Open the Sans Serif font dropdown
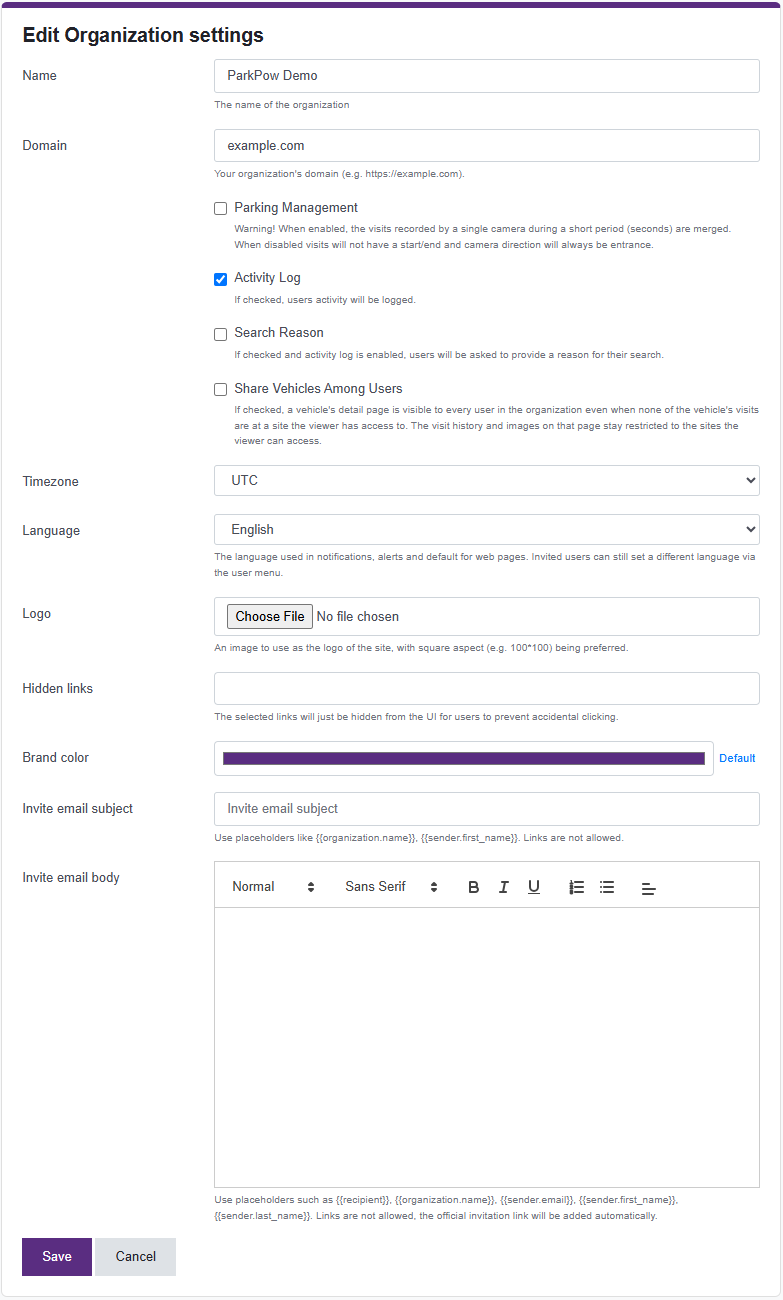 coord(391,887)
